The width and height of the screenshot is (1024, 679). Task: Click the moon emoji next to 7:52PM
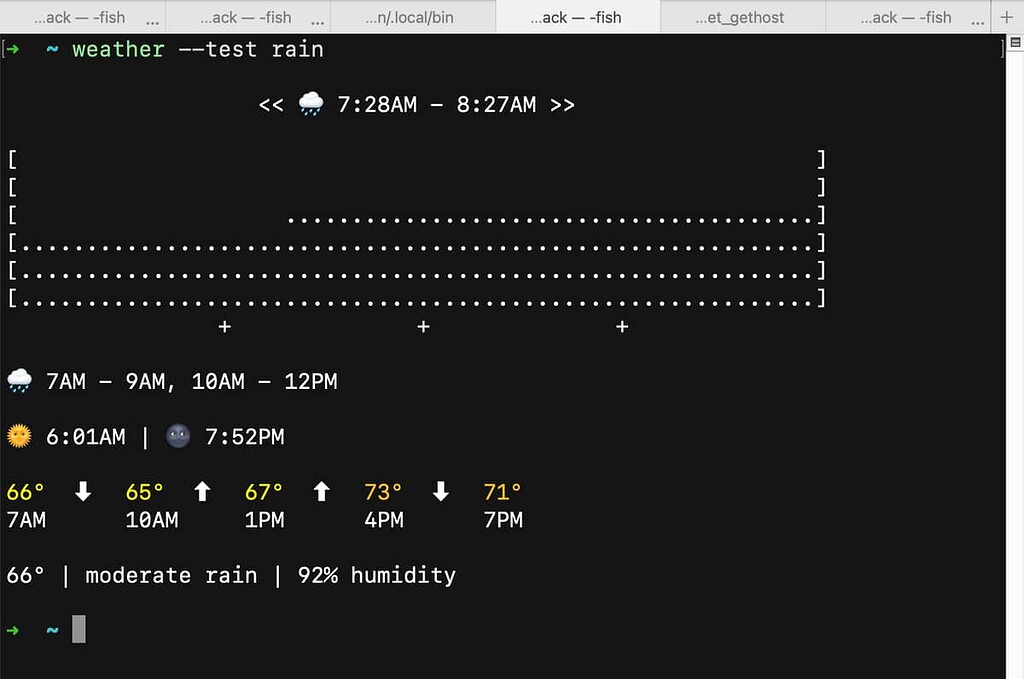(x=178, y=436)
